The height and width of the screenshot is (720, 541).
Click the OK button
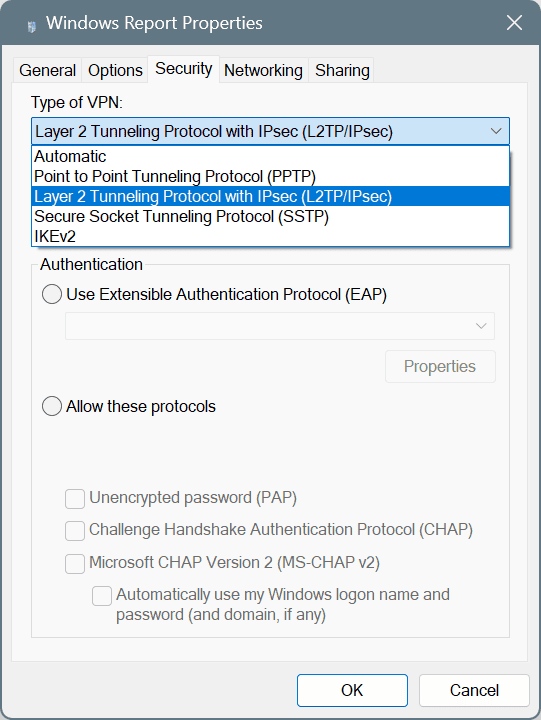[x=352, y=690]
